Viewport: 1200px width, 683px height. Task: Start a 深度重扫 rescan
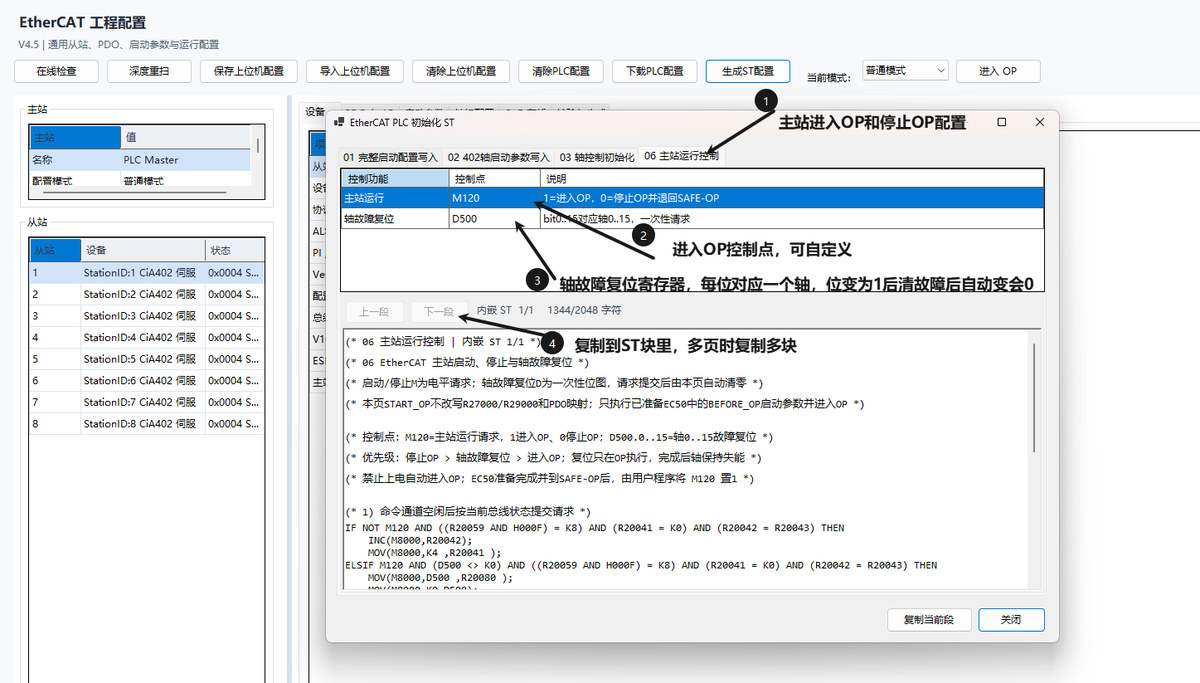tap(151, 71)
